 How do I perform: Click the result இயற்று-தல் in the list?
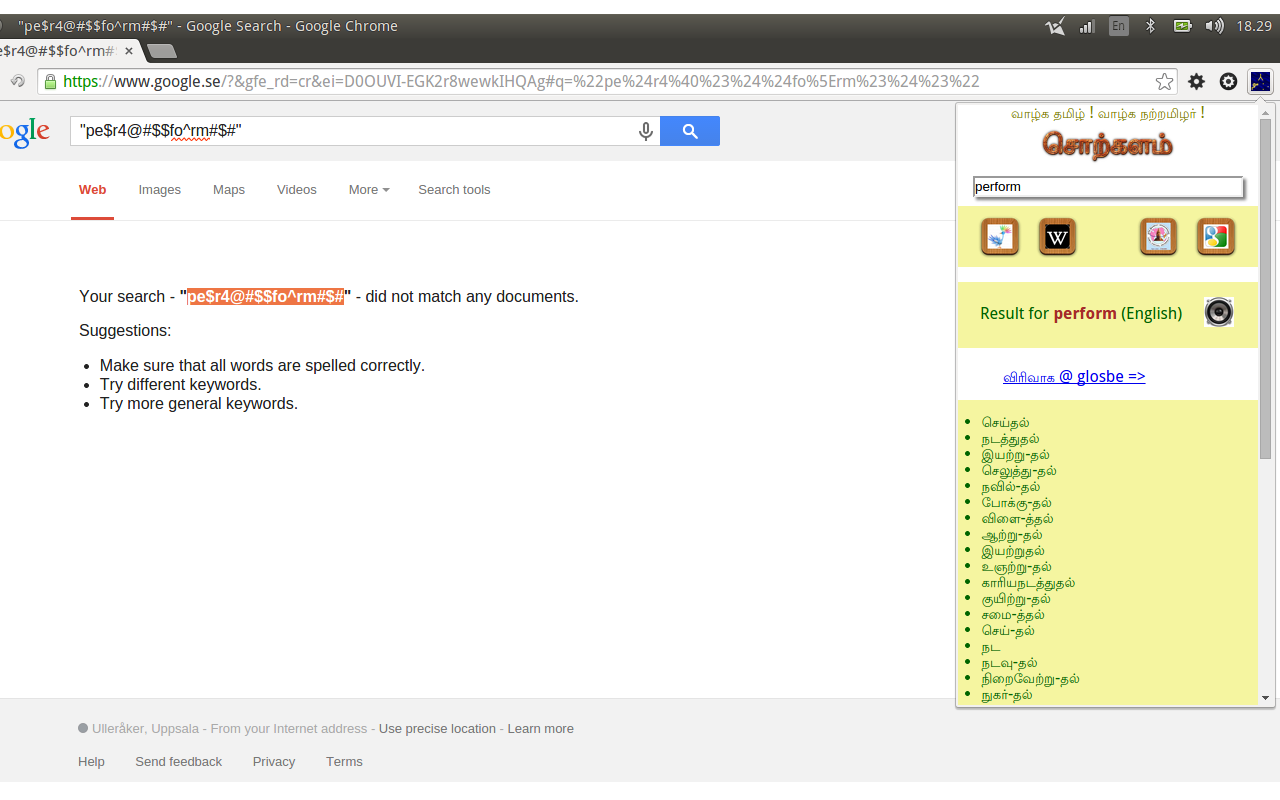click(x=1015, y=455)
